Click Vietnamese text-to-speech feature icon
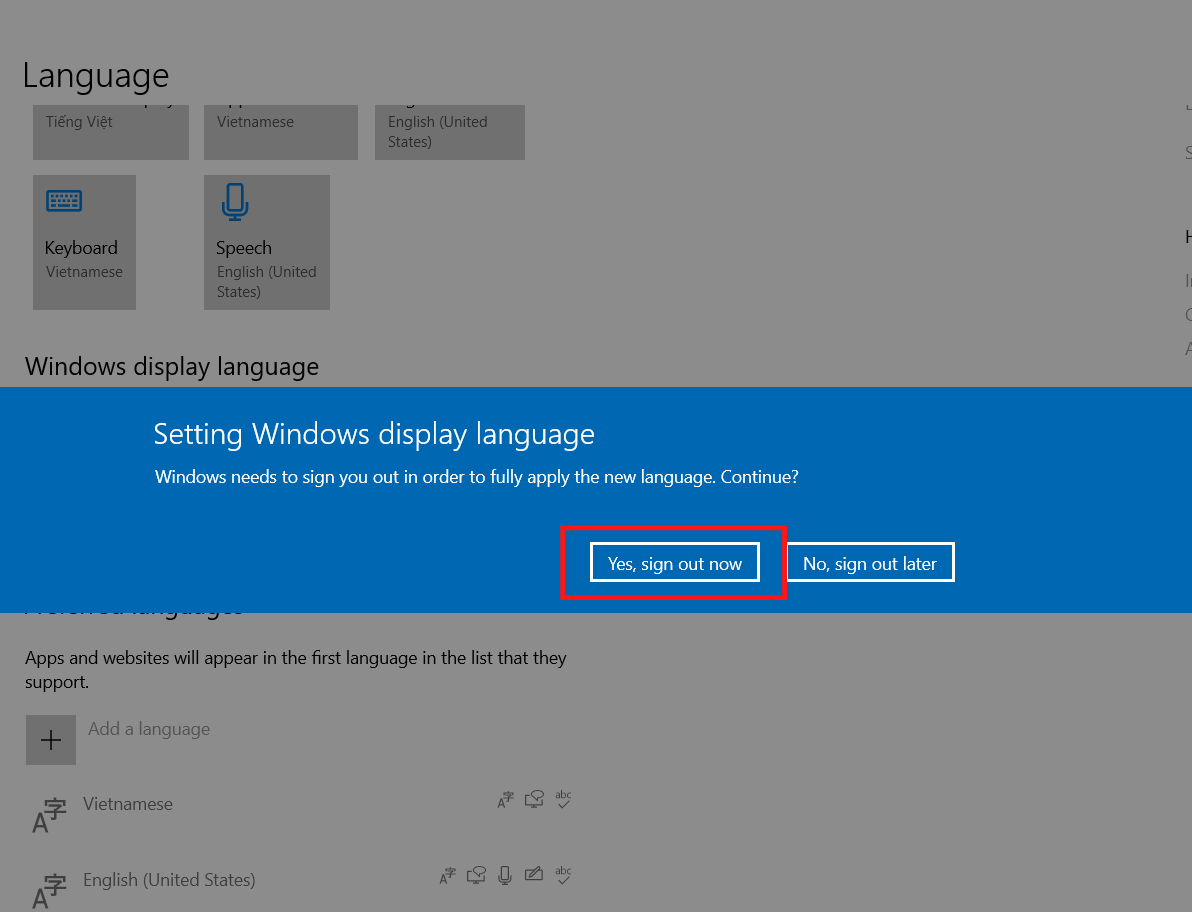This screenshot has width=1192, height=912. (534, 800)
